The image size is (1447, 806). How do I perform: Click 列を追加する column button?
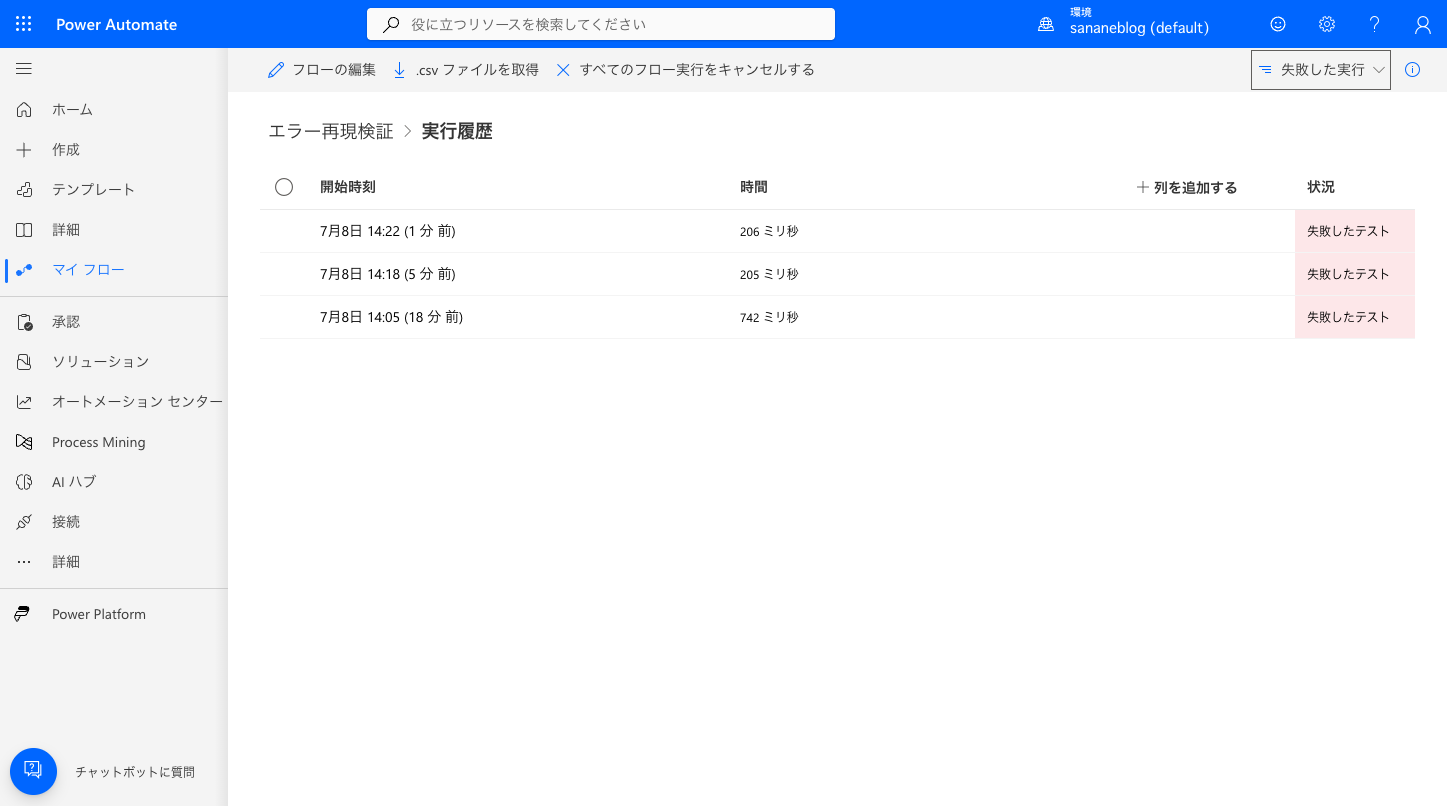point(1187,187)
